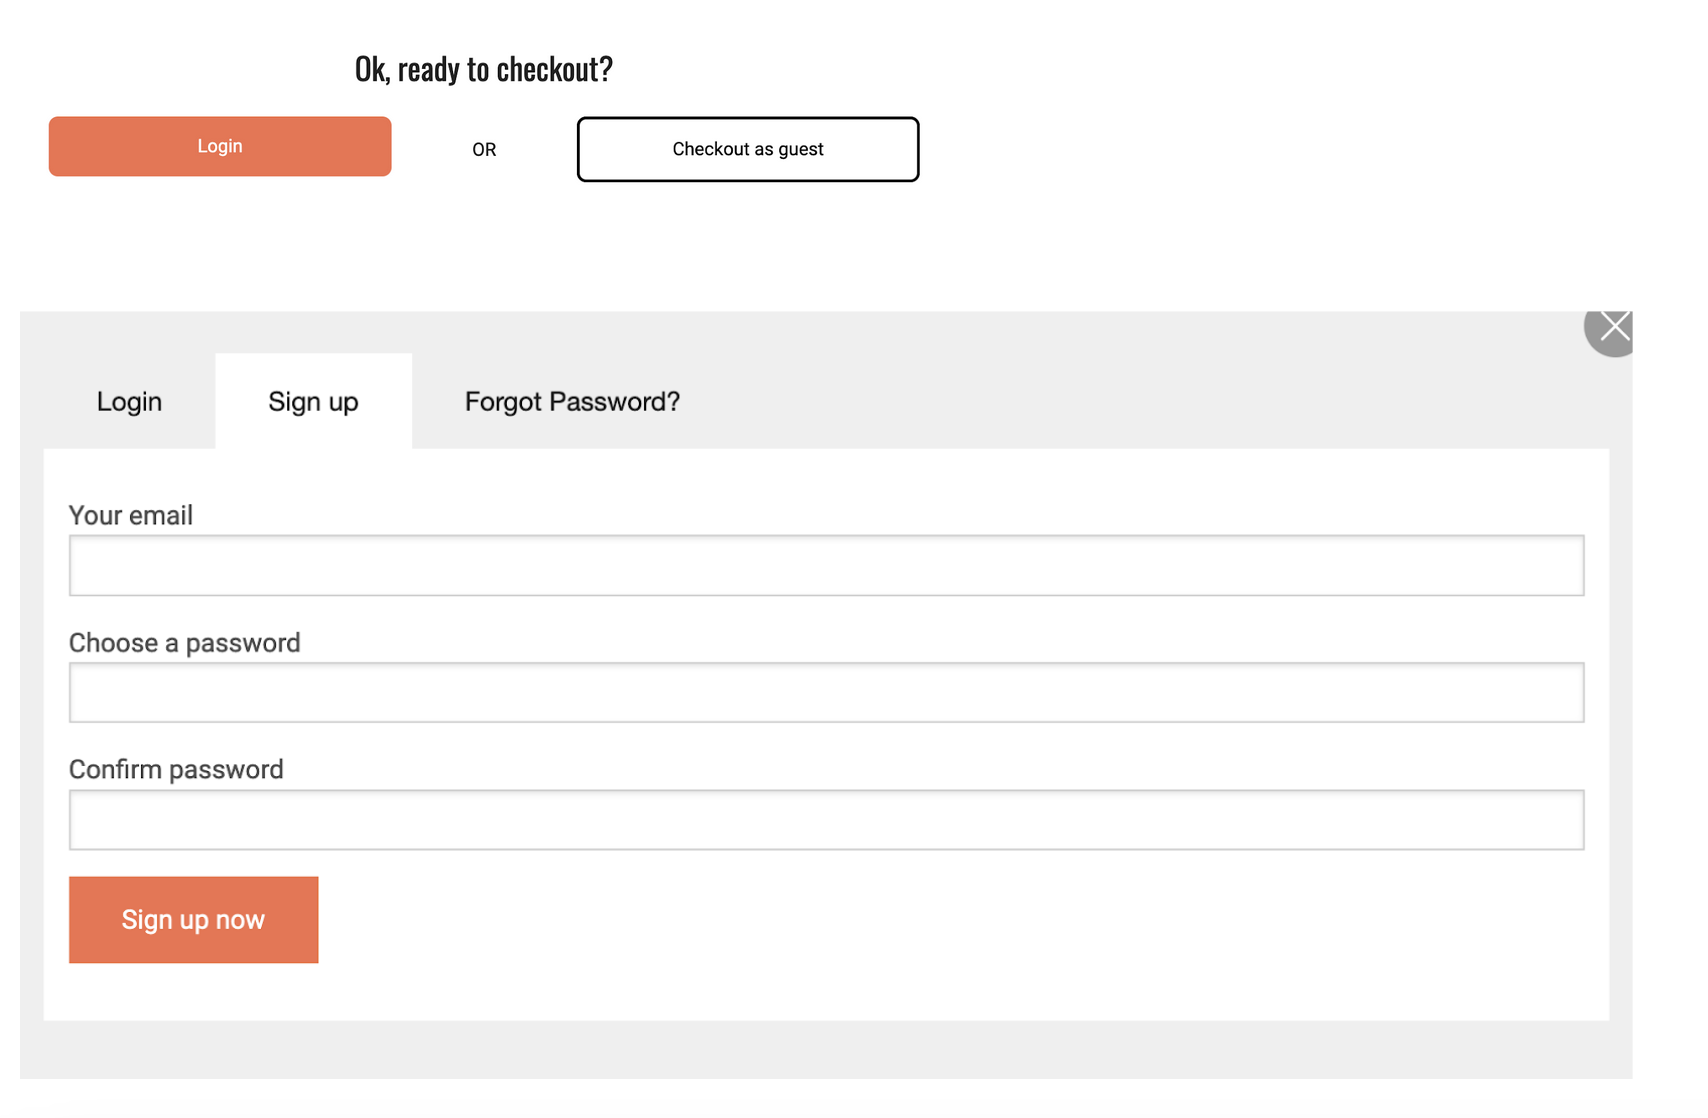Viewport: 1708px width, 1118px height.
Task: Click the "Confirm password" label
Action: pyautogui.click(x=176, y=769)
